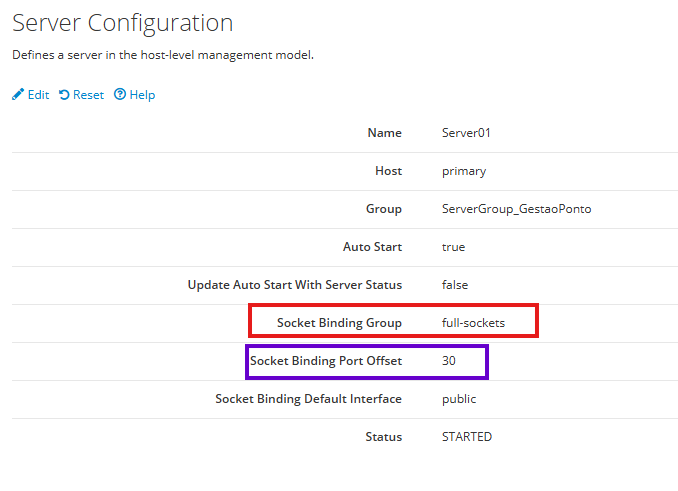The height and width of the screenshot is (491, 678).
Task: Click the Update Auto Start With Server Status label
Action: 295,285
